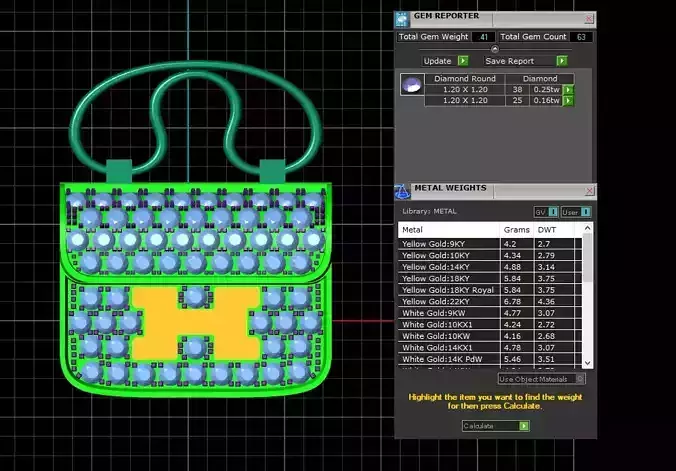
Task: Sort by the Metal column header
Action: click(x=449, y=230)
